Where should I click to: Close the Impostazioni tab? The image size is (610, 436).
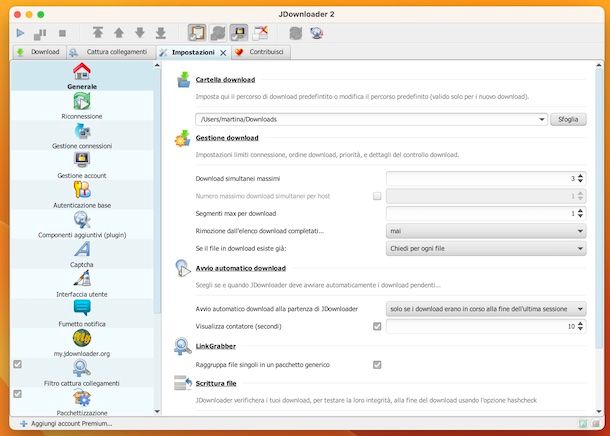tap(223, 53)
